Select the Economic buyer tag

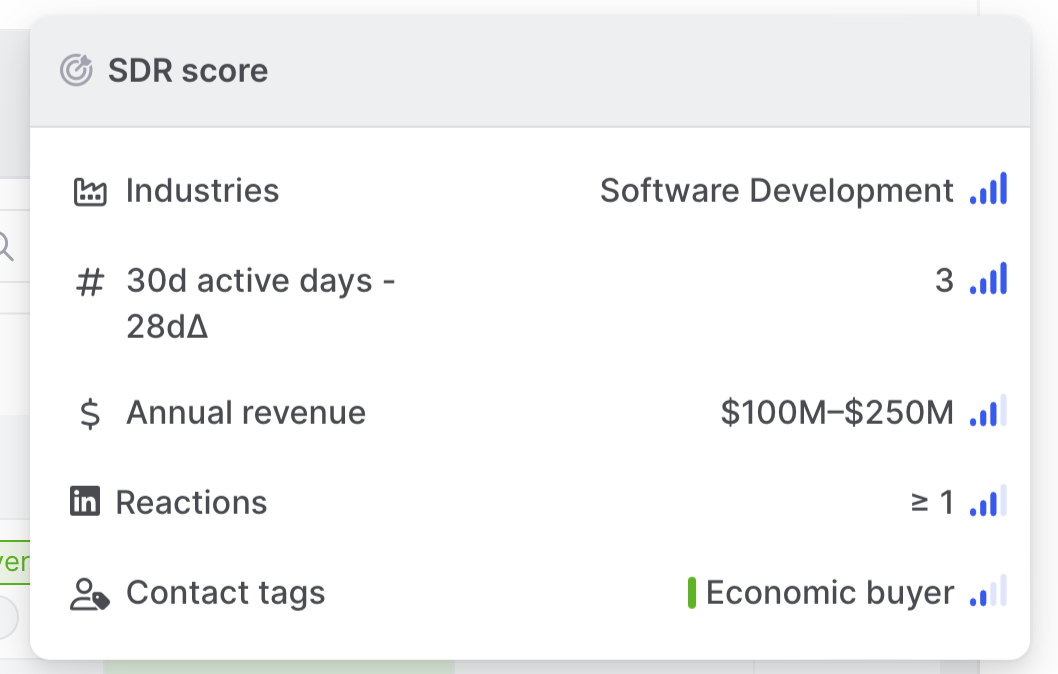pyautogui.click(x=830, y=593)
